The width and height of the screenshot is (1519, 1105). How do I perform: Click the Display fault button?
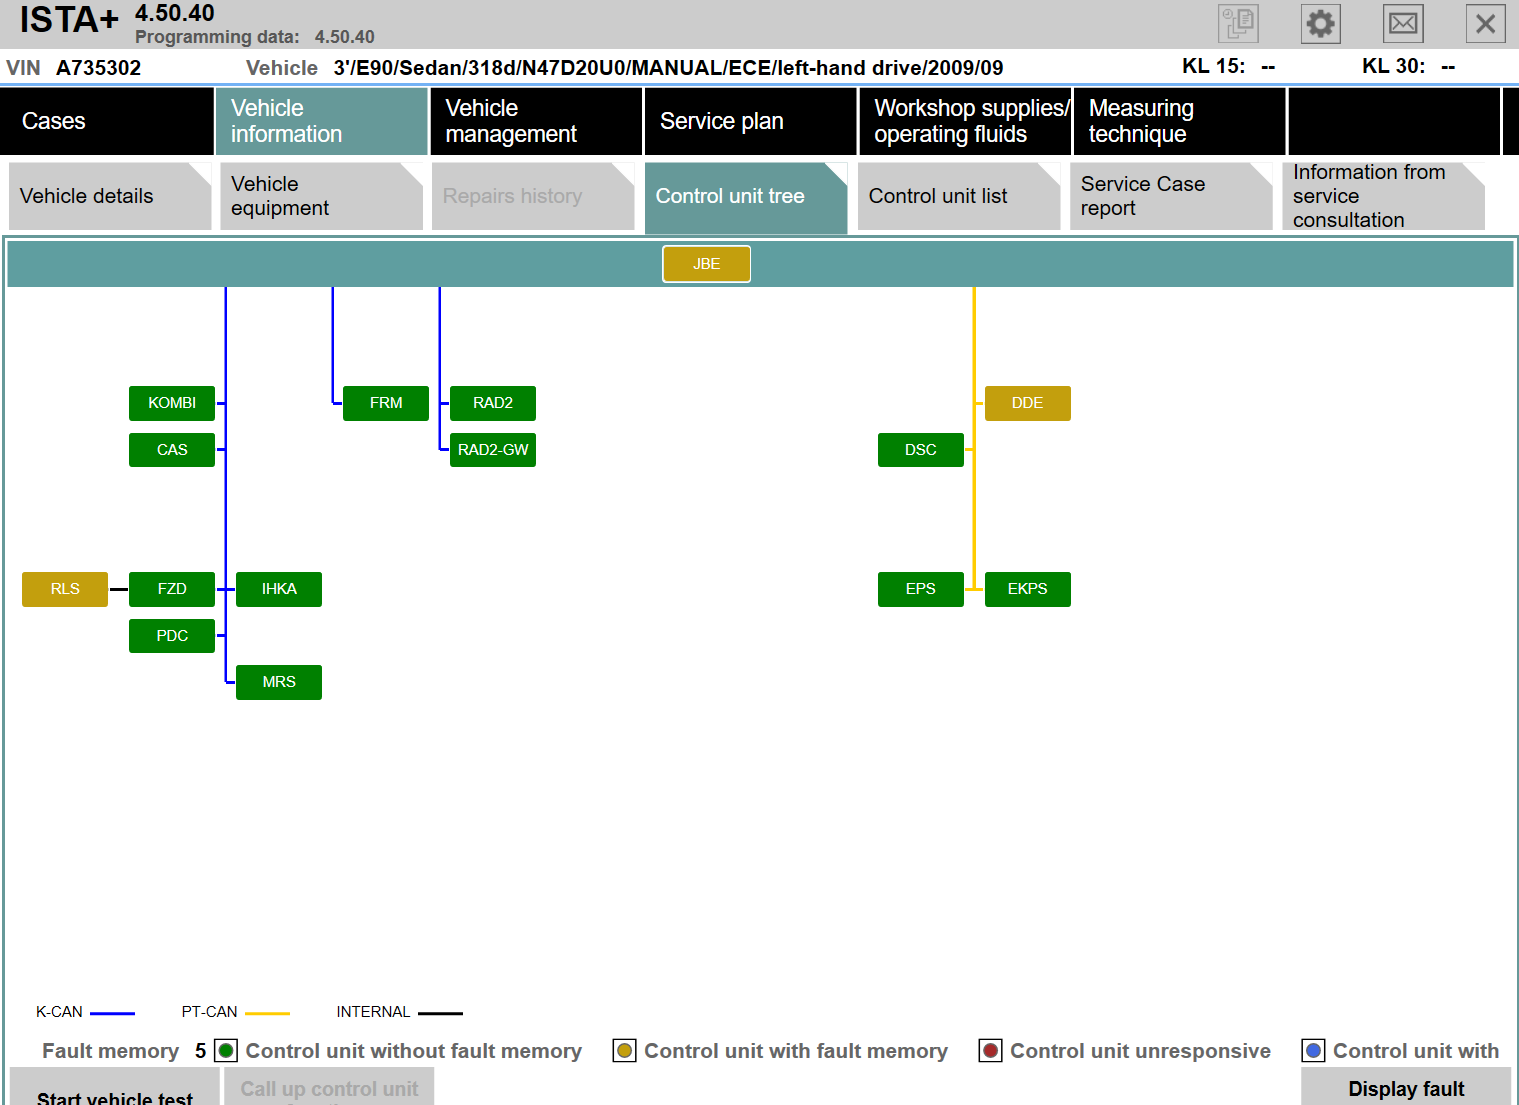(x=1405, y=1088)
